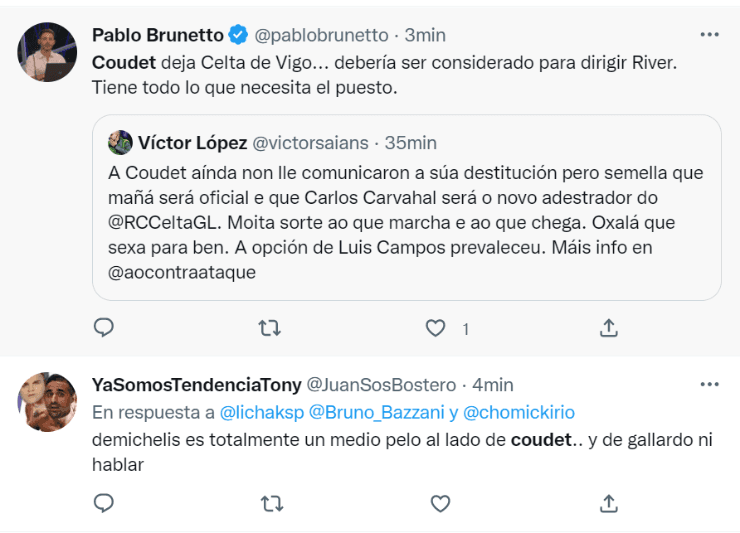Viewport: 740px width, 533px height.
Task: Open YaSomosTendenciaTony's avatar
Action: (47, 401)
